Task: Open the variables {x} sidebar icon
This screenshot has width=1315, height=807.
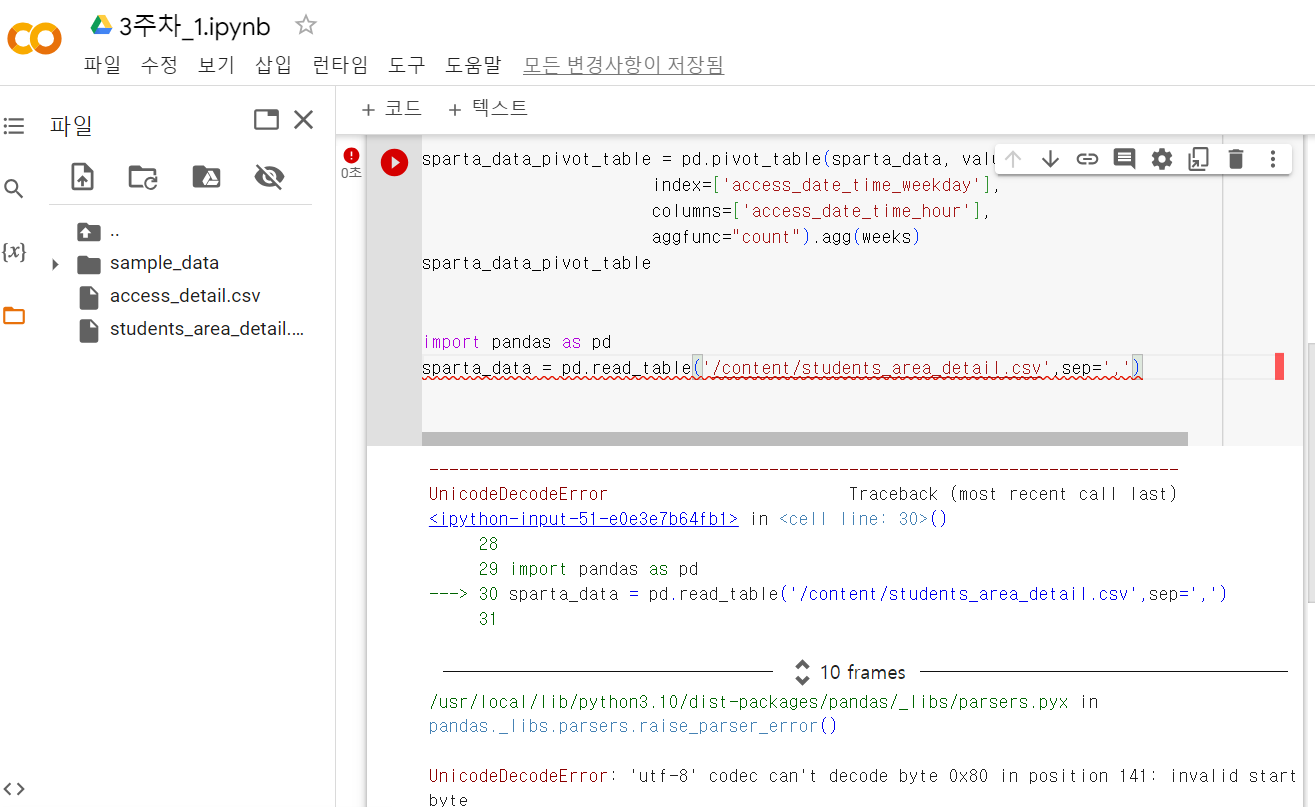Action: (14, 252)
